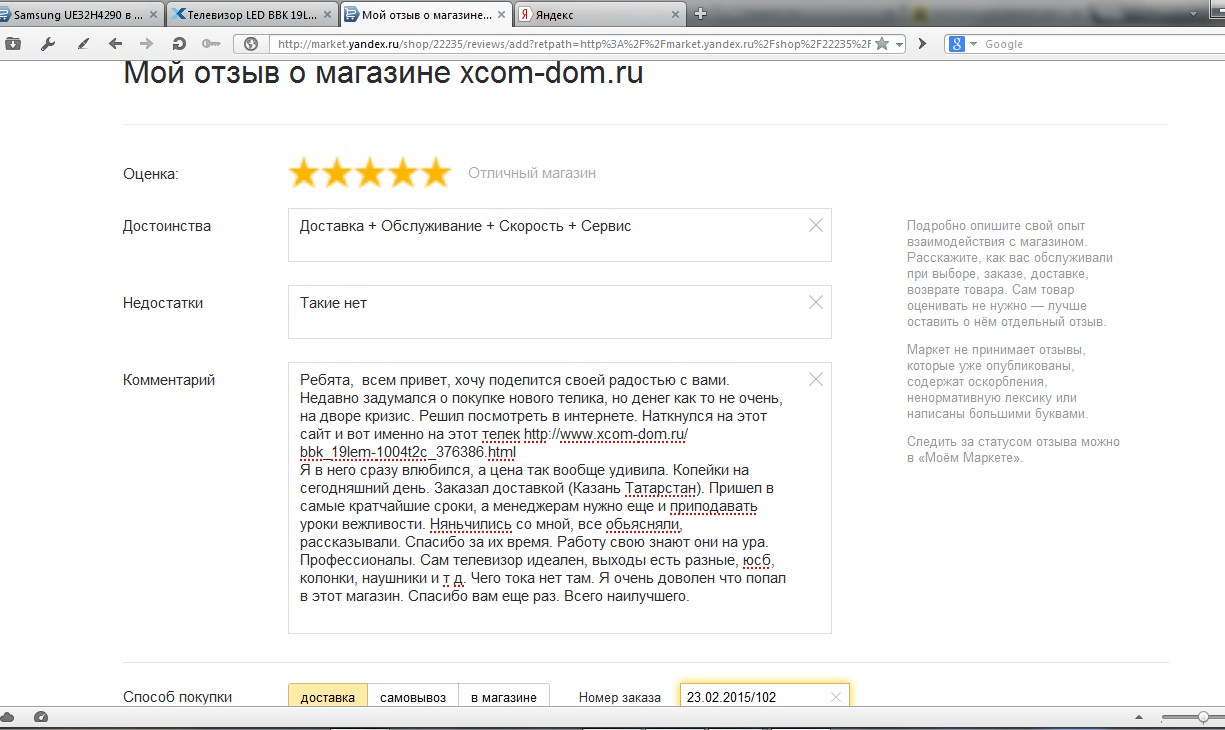
Task: Close the Samsung UE32H4290 tab
Action: coord(153,15)
